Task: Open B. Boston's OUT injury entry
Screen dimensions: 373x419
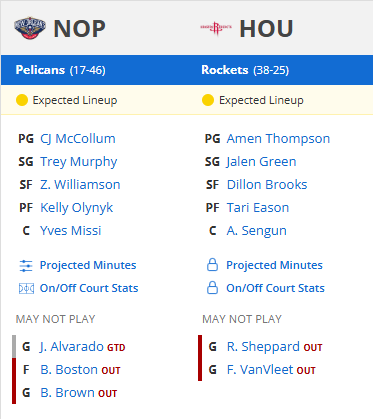Action: [x=80, y=370]
